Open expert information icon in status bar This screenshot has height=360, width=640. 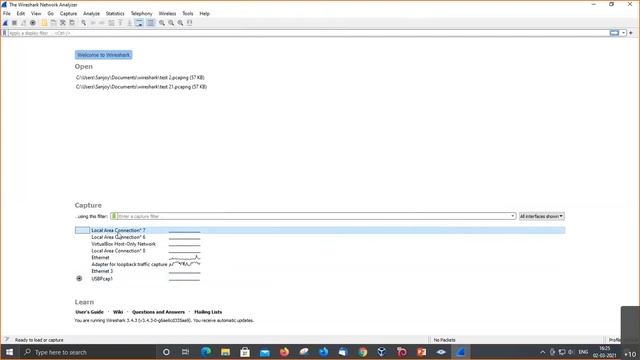[6, 340]
